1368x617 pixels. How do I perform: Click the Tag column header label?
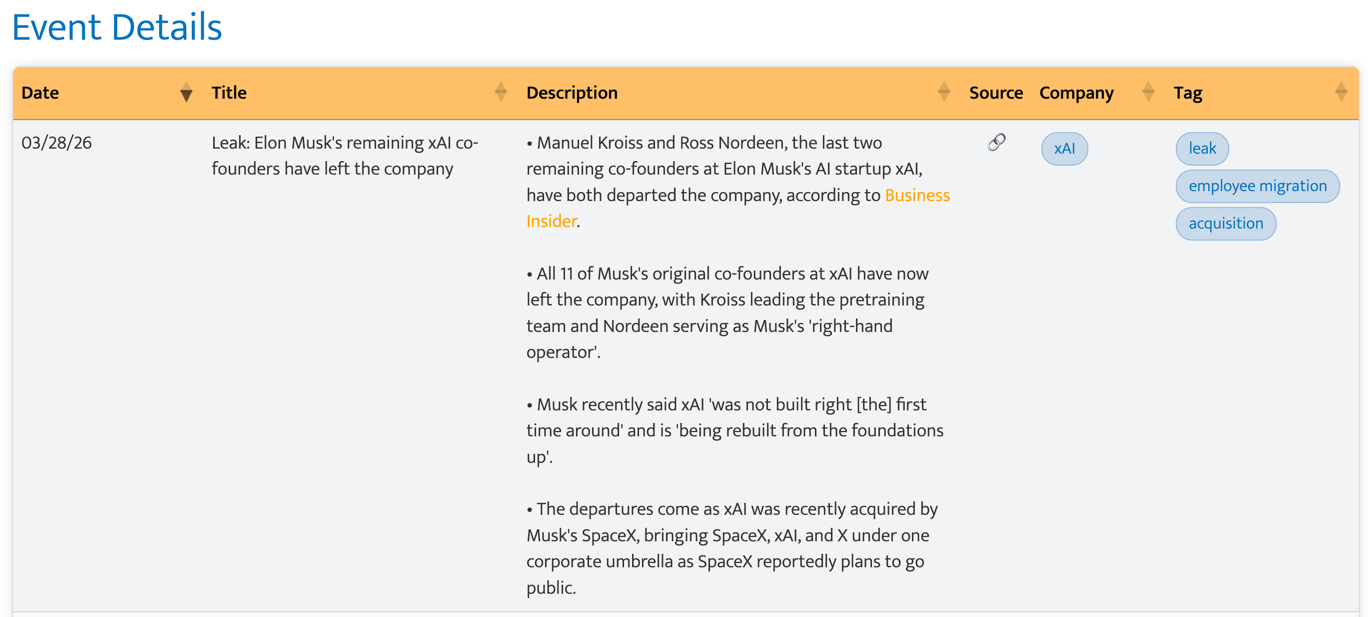tap(1188, 93)
